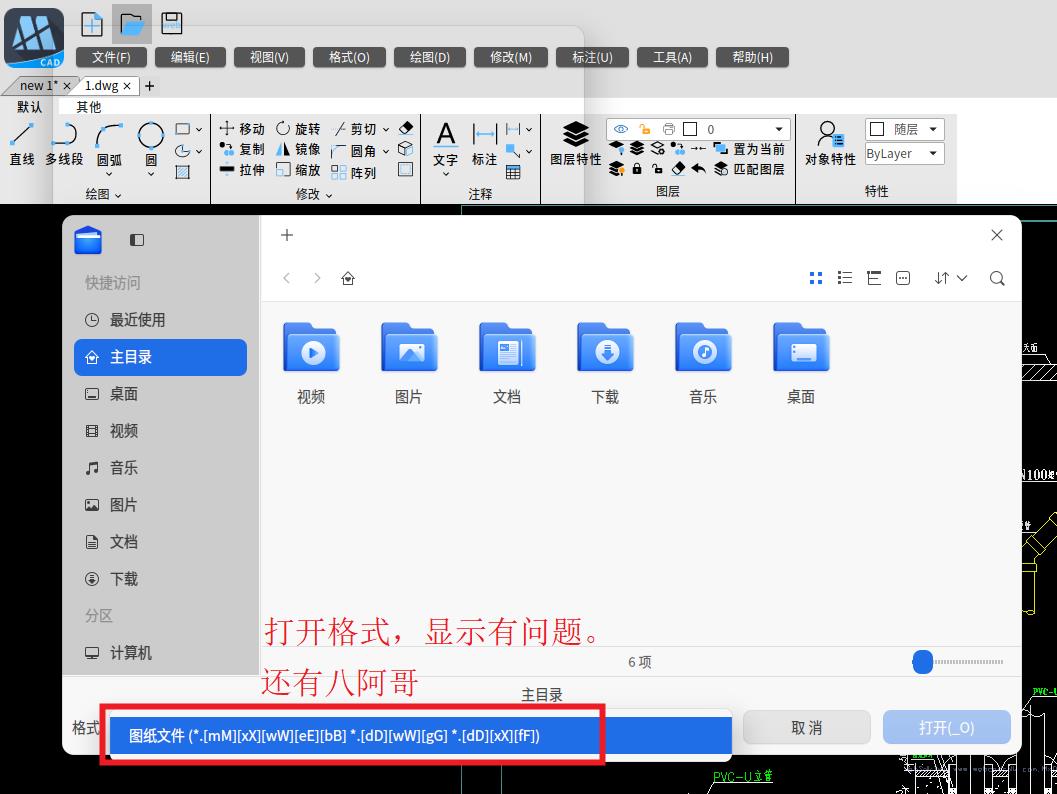The width and height of the screenshot is (1057, 794).
Task: Select 计算机 in sidebar
Action: point(160,652)
